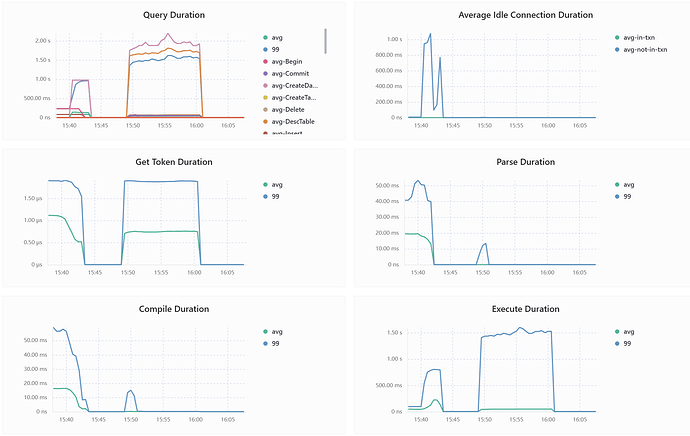The width and height of the screenshot is (690, 436).
Task: Click the 99 legend entry in Query Duration
Action: (x=271, y=50)
